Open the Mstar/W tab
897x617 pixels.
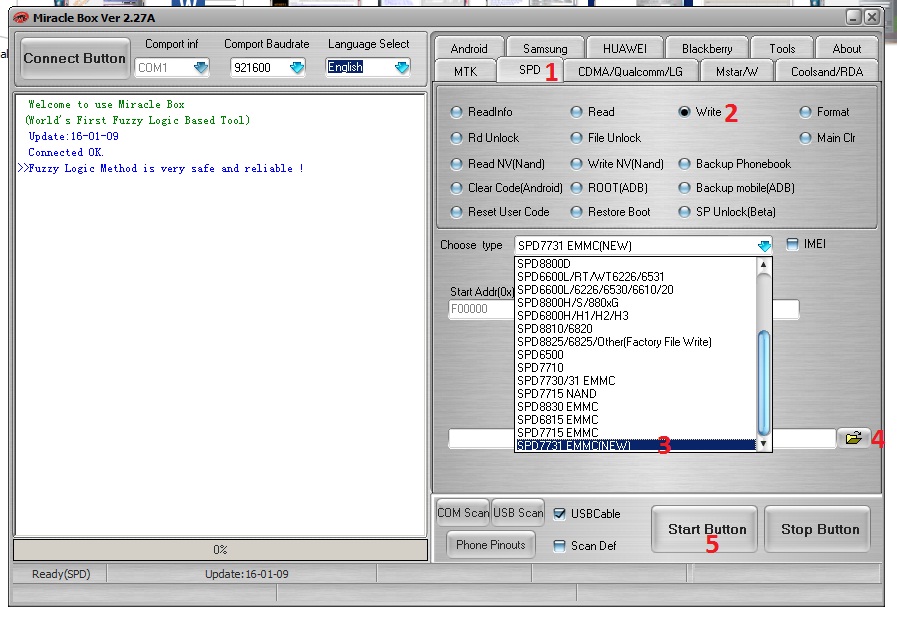click(x=737, y=71)
